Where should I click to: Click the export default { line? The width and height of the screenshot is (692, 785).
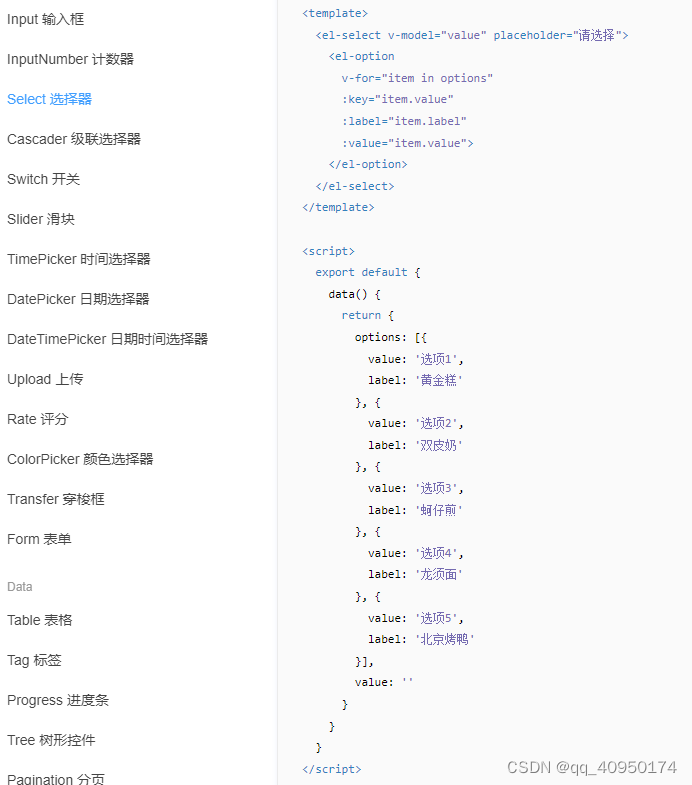pos(368,273)
